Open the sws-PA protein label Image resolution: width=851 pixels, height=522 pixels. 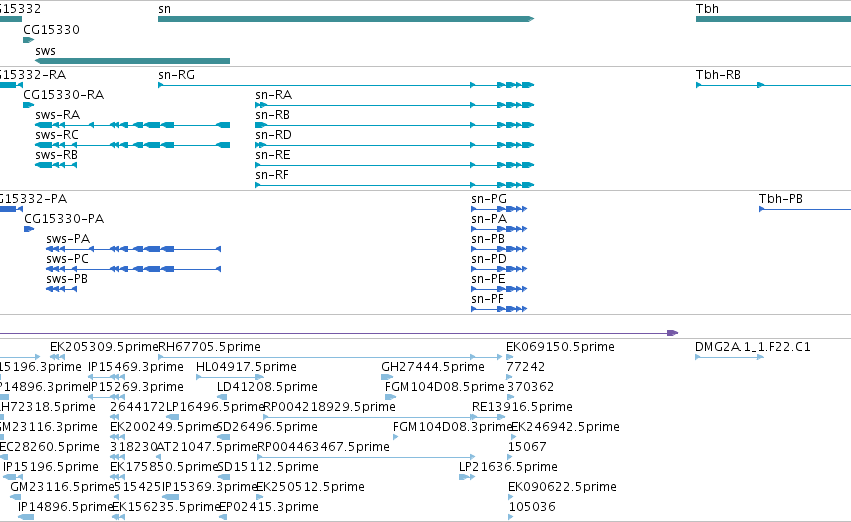click(x=68, y=239)
